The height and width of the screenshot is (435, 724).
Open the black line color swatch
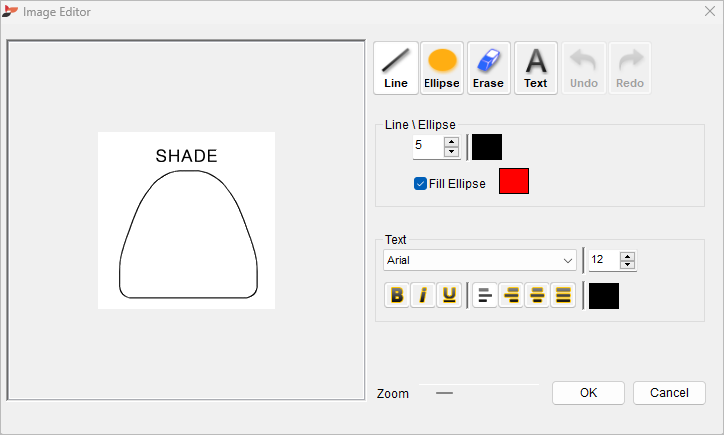[x=487, y=147]
